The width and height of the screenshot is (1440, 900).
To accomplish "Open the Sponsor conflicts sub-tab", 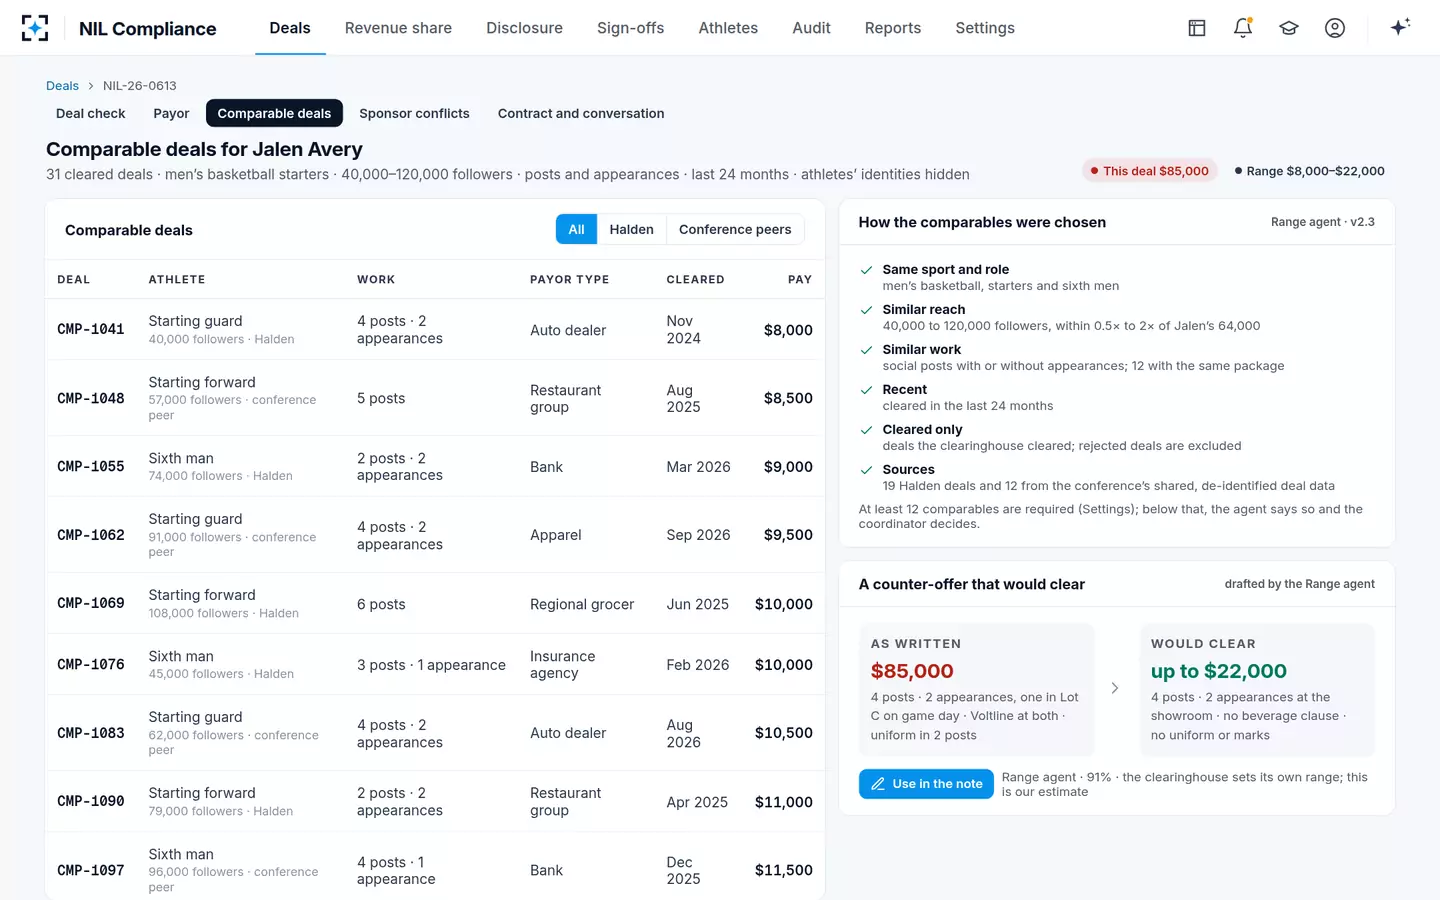I will click(414, 113).
